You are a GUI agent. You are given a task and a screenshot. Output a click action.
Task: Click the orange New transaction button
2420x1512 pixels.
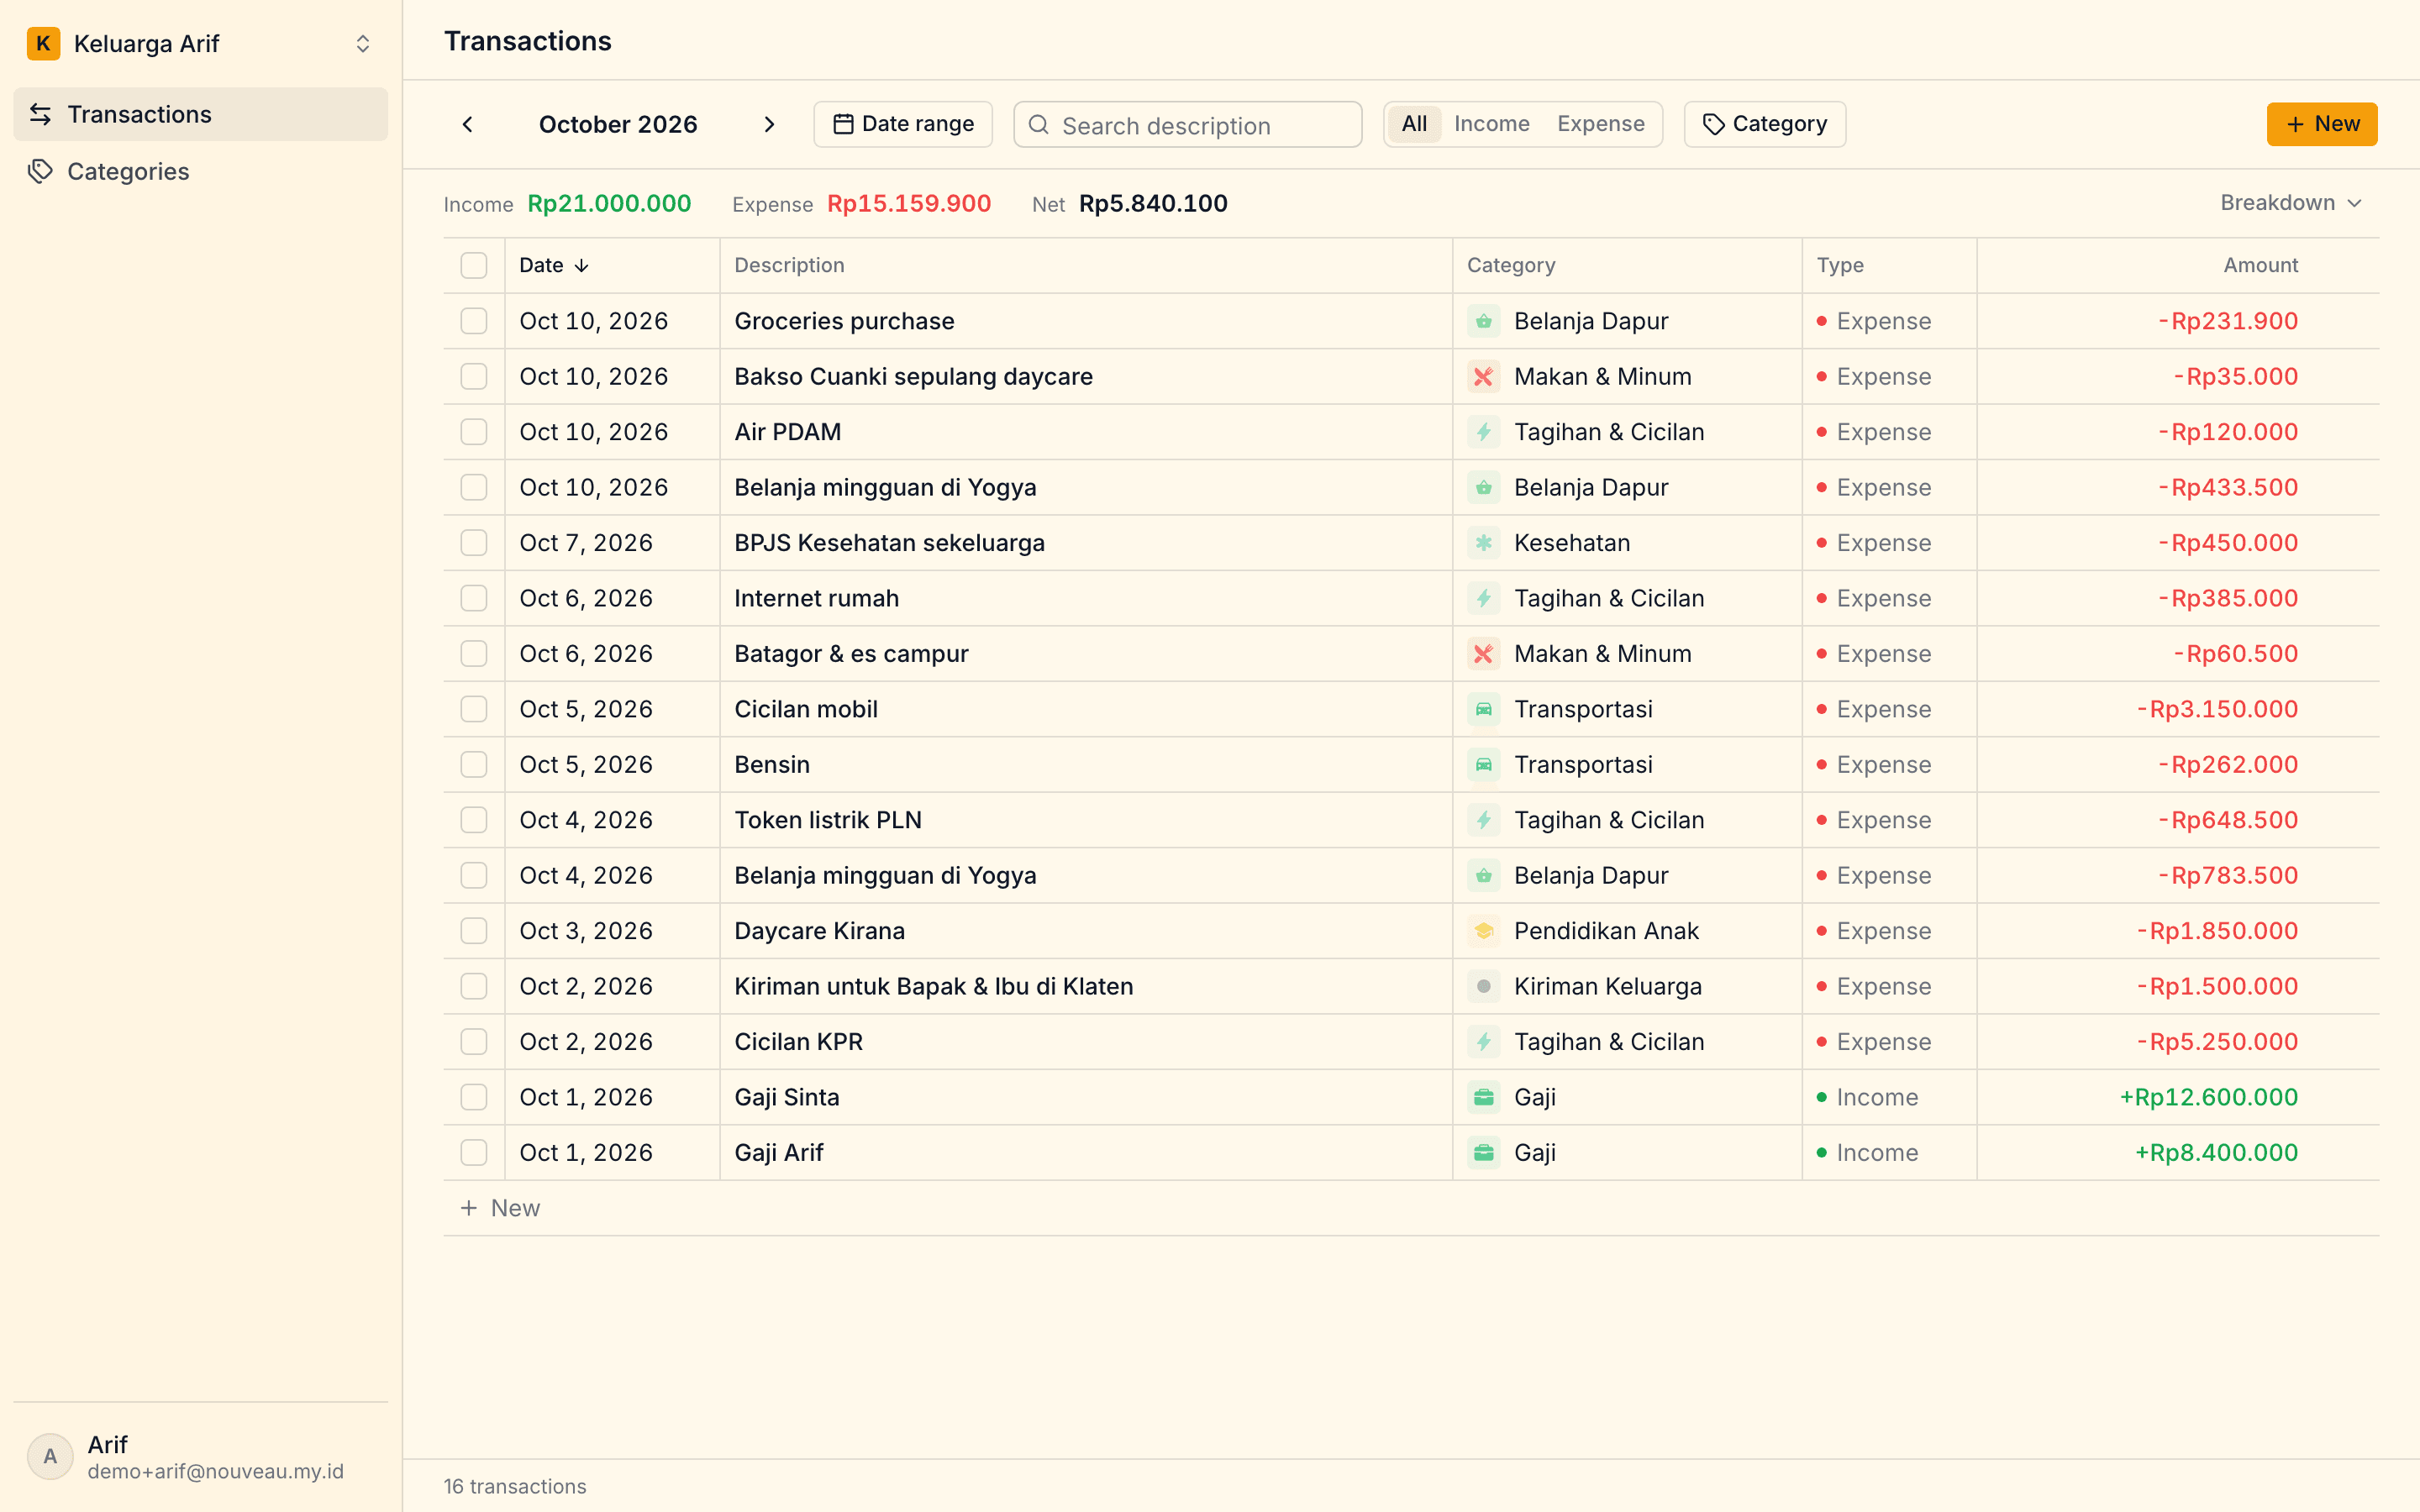(x=2322, y=124)
